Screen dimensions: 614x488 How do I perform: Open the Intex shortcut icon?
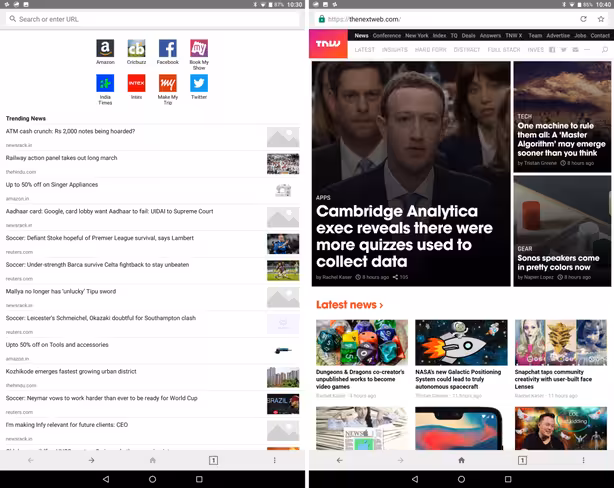(136, 83)
